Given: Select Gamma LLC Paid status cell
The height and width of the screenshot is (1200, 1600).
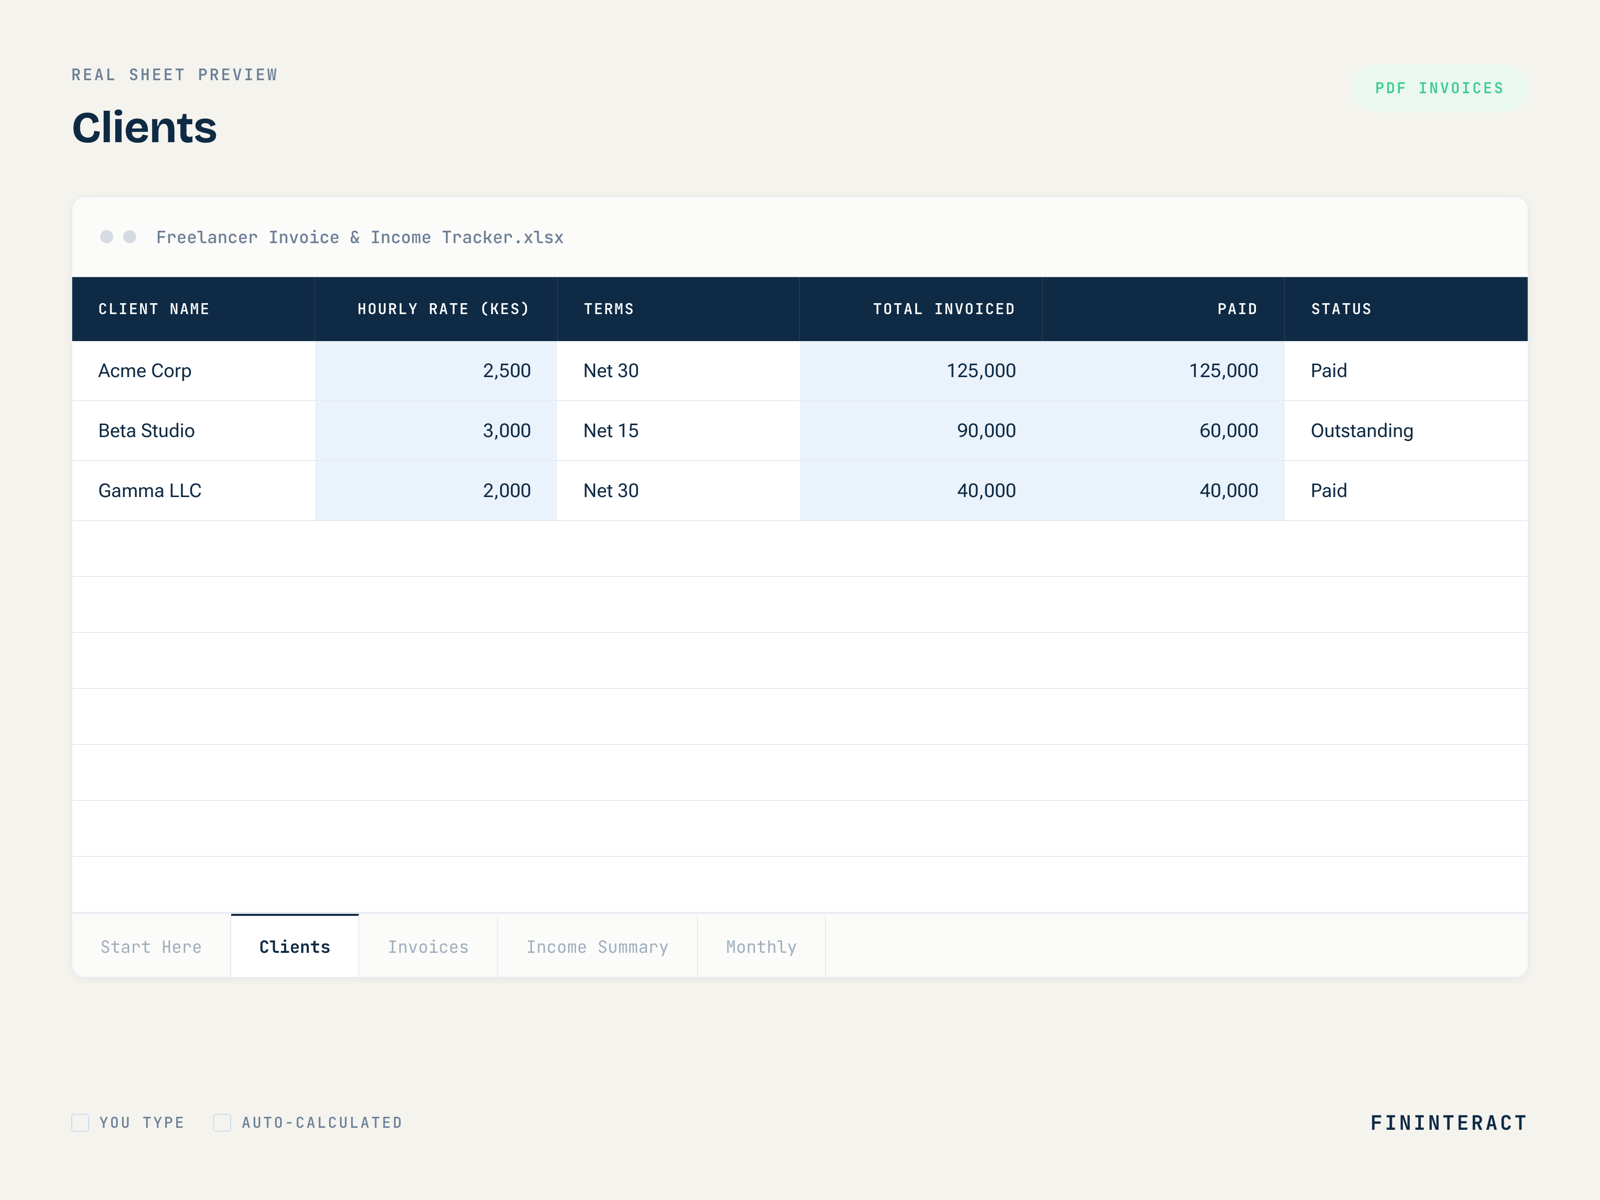Looking at the screenshot, I should tap(1406, 491).
